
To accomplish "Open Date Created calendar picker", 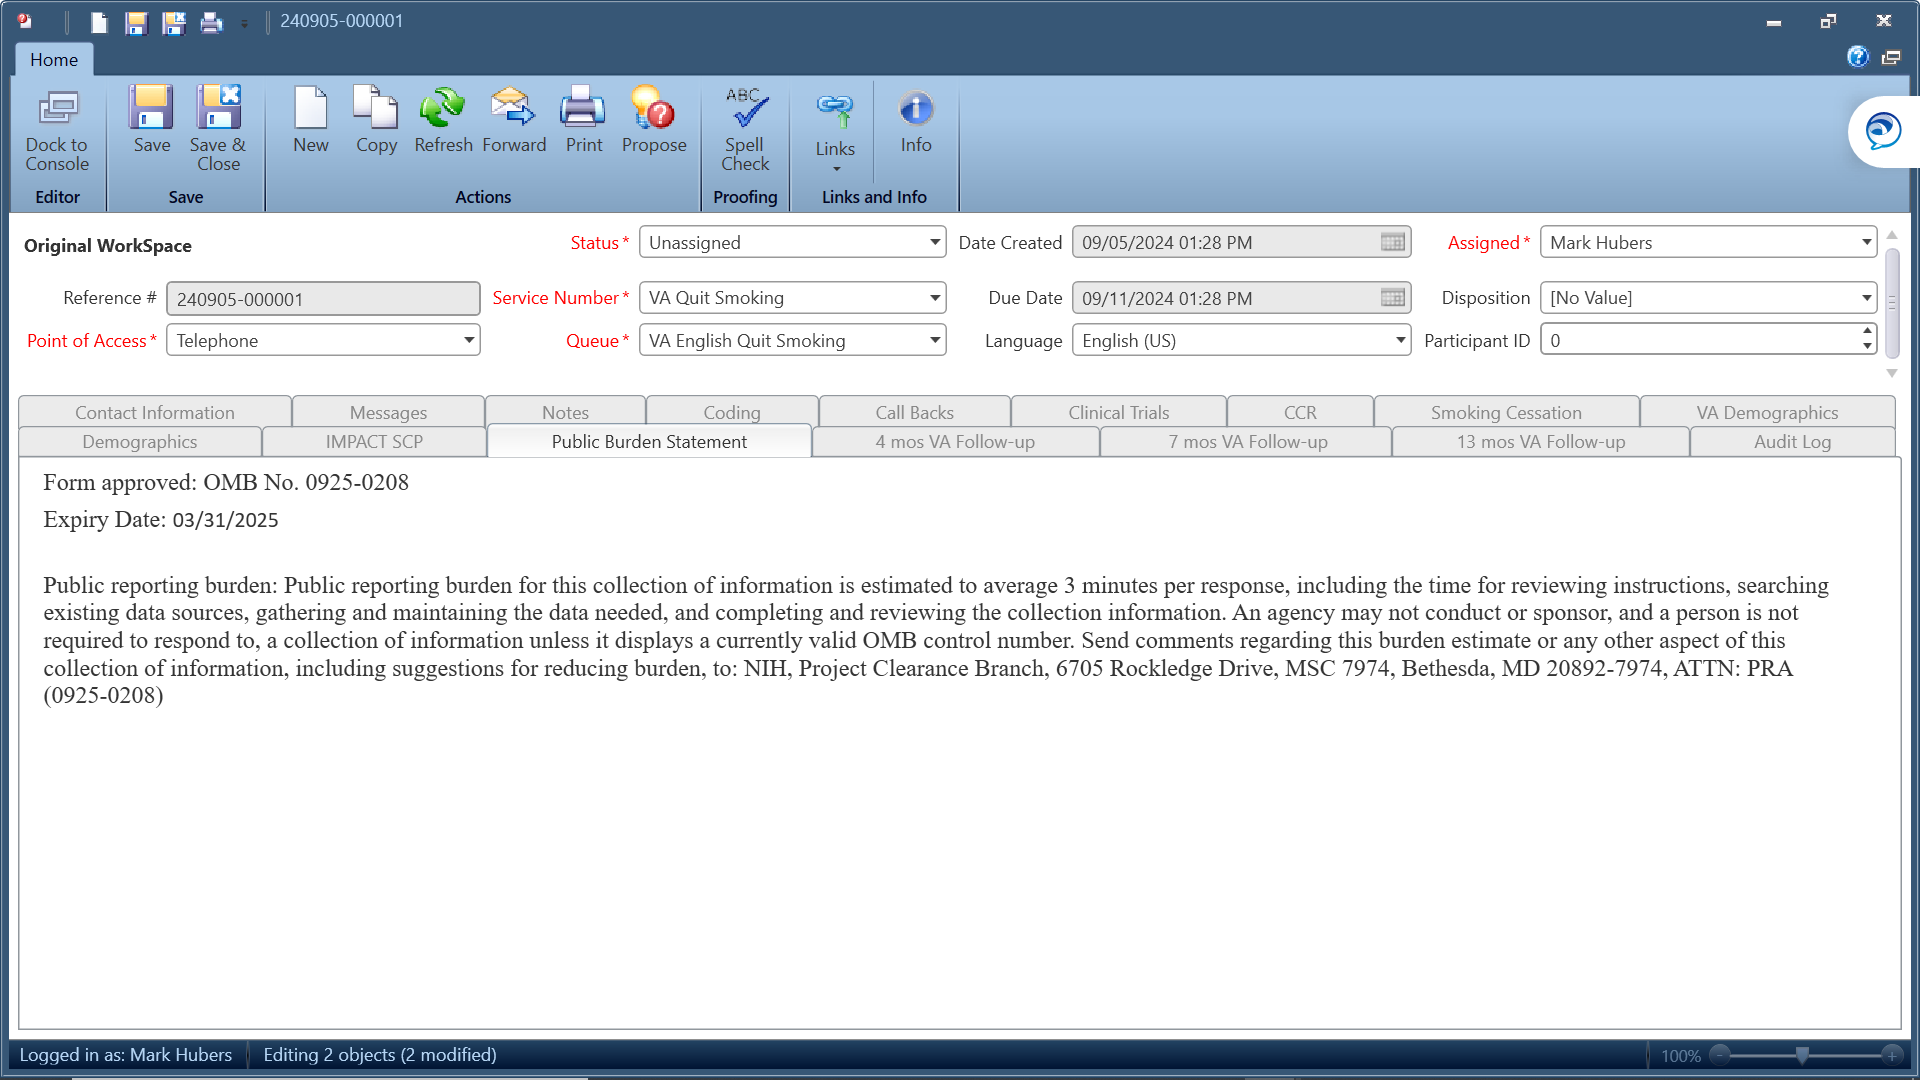I will (1392, 242).
